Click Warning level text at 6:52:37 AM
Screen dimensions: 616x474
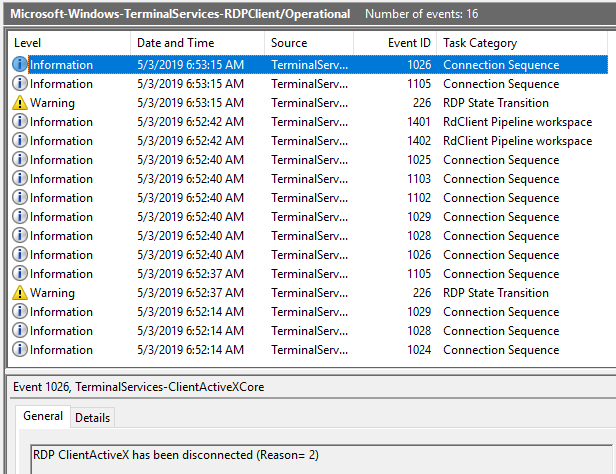click(x=52, y=293)
